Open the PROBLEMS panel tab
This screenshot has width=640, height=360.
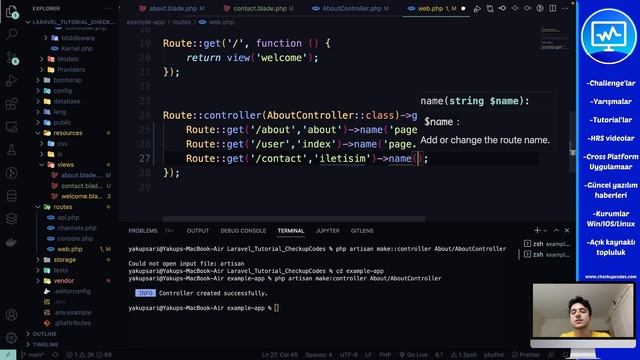(x=143, y=231)
